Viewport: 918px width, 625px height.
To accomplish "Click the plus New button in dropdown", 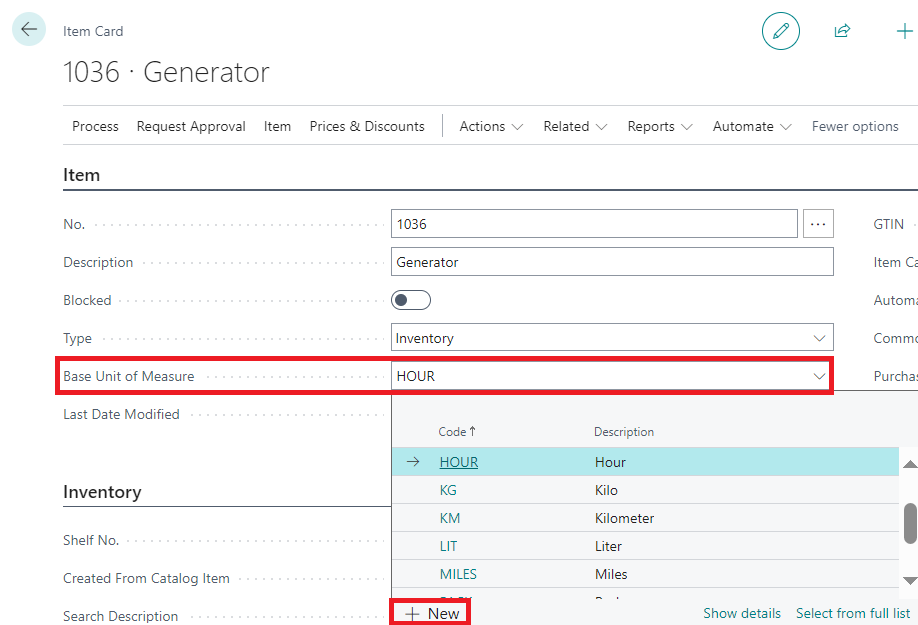I will (x=432, y=613).
